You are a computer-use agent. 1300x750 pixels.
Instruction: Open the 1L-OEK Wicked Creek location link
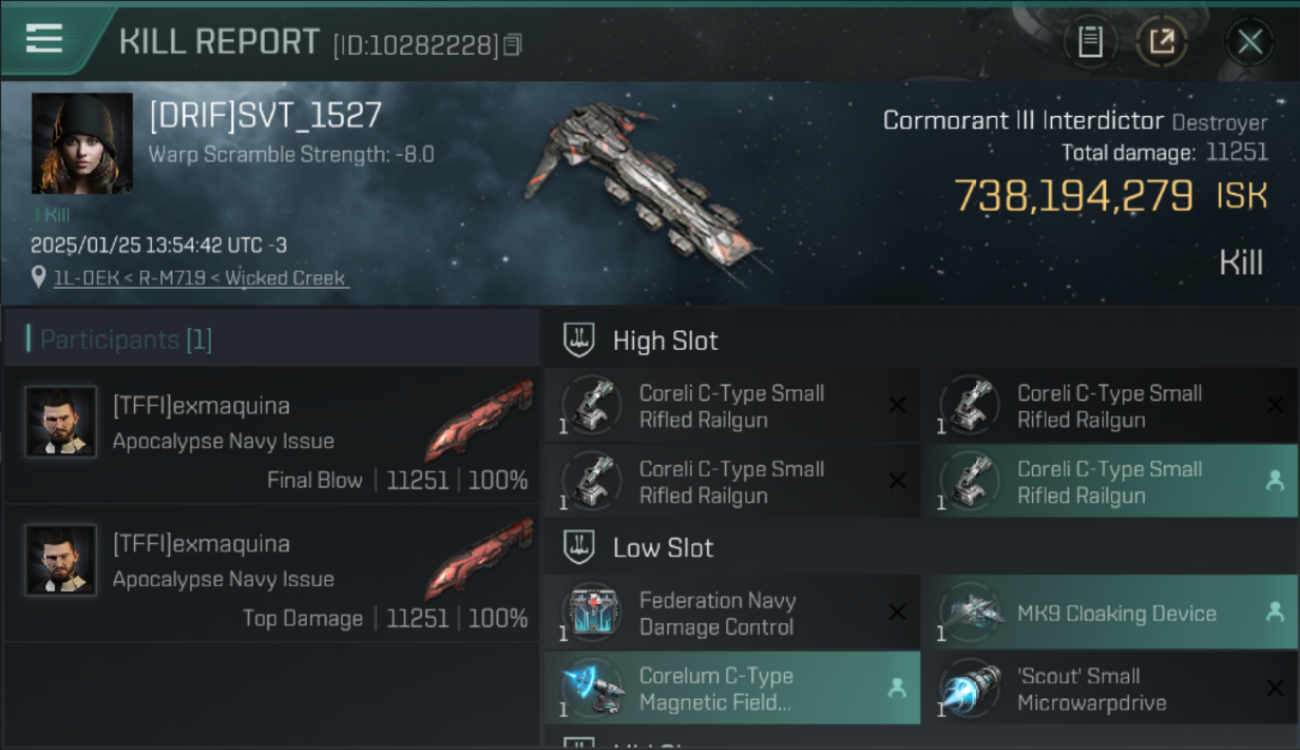point(200,278)
